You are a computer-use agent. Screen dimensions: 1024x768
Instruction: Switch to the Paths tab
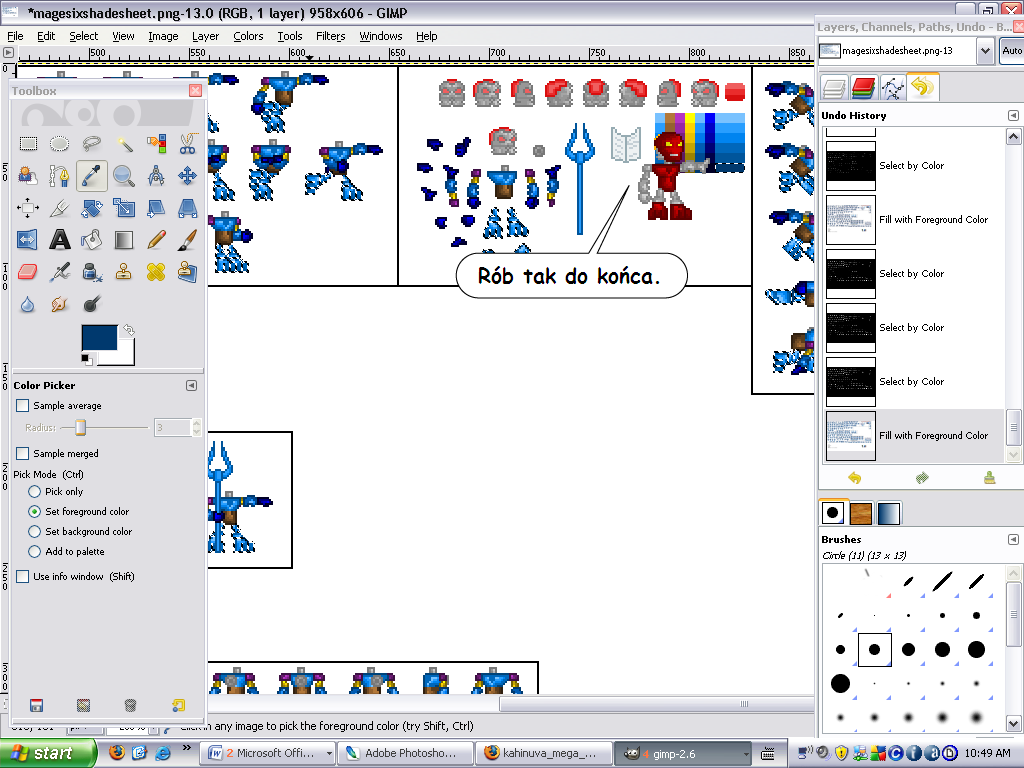[x=892, y=88]
